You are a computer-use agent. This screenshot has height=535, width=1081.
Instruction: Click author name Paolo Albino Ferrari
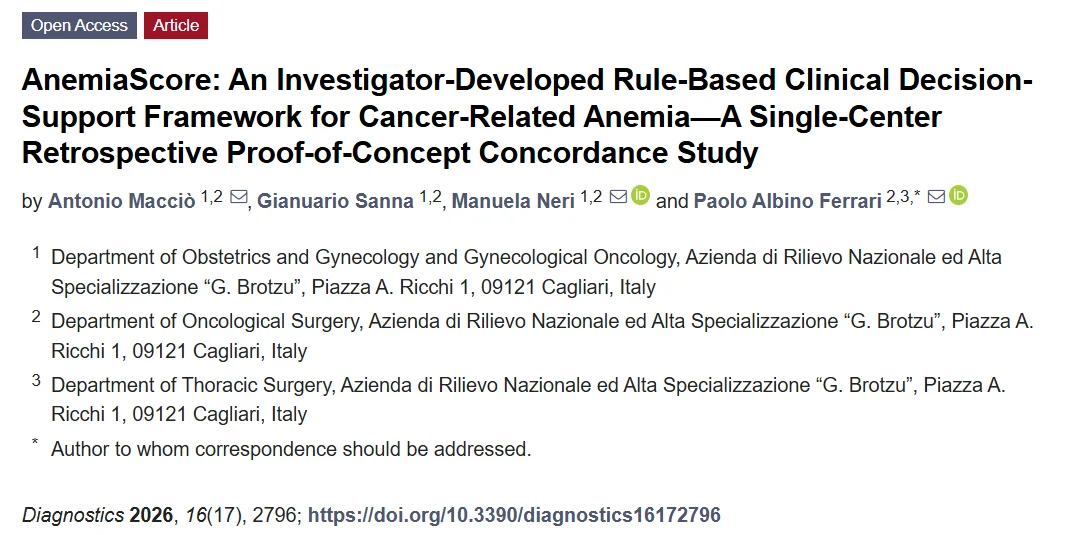click(x=787, y=201)
